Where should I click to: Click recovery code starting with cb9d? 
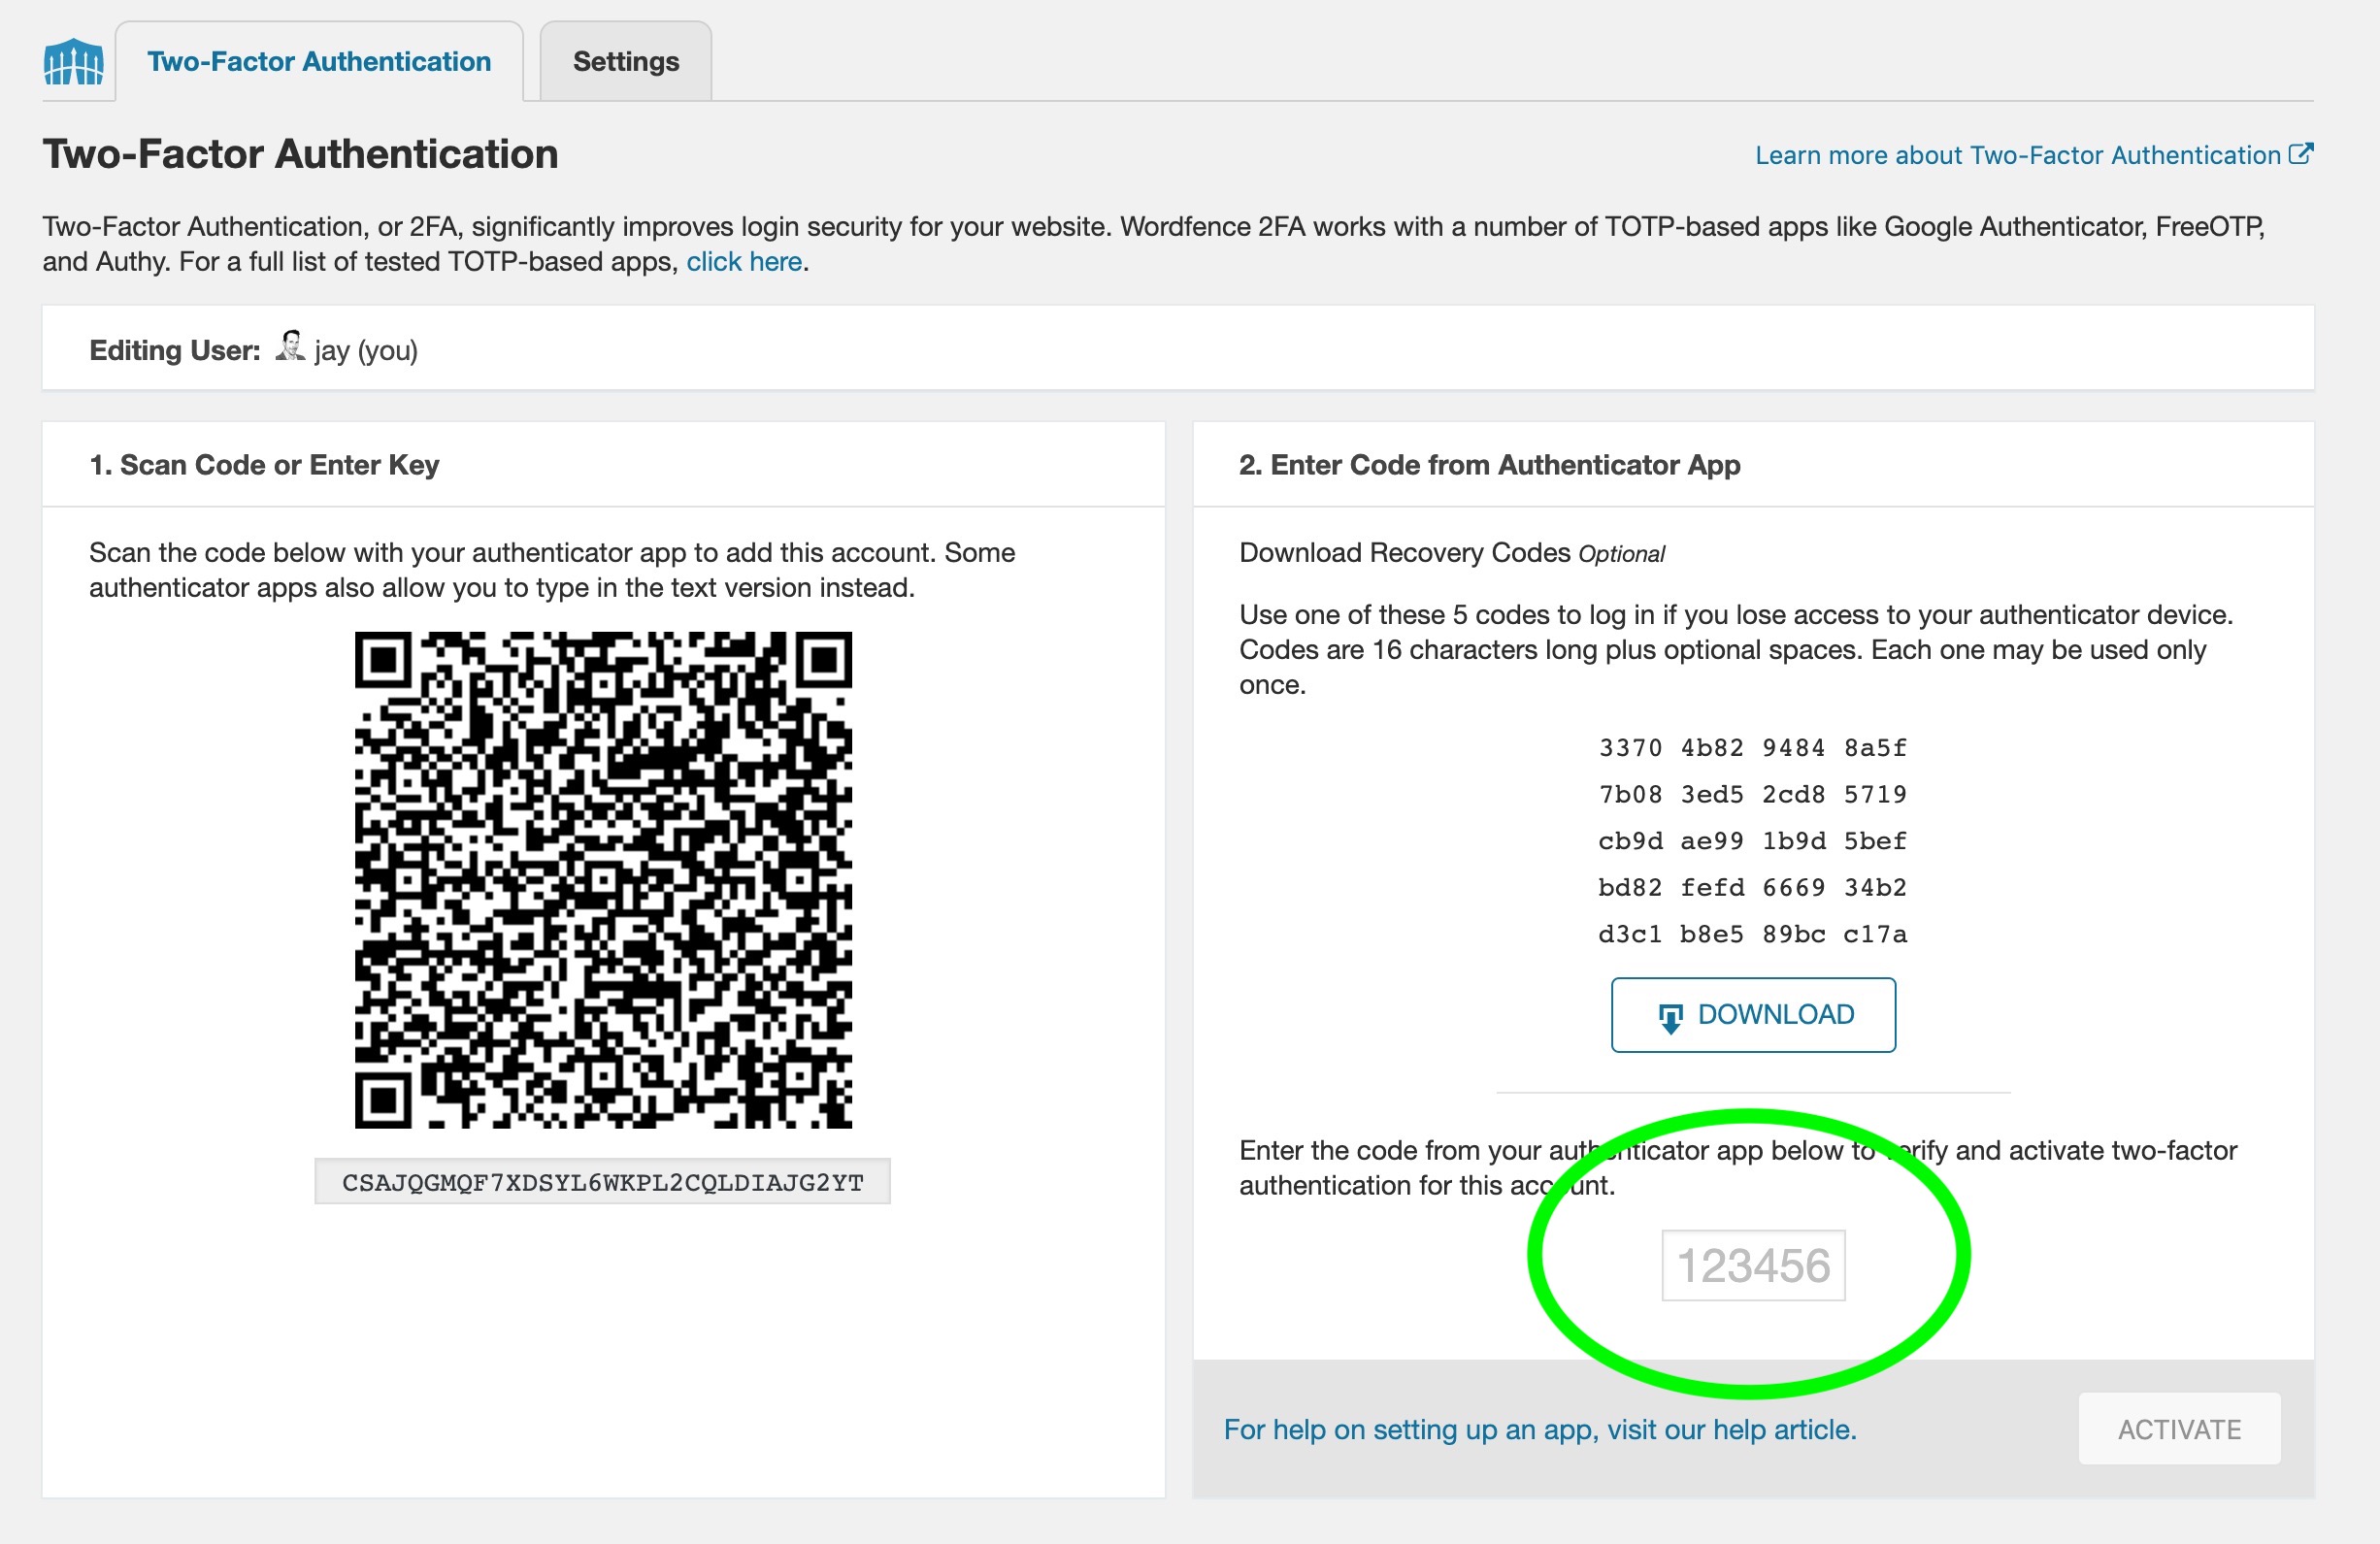click(1752, 841)
